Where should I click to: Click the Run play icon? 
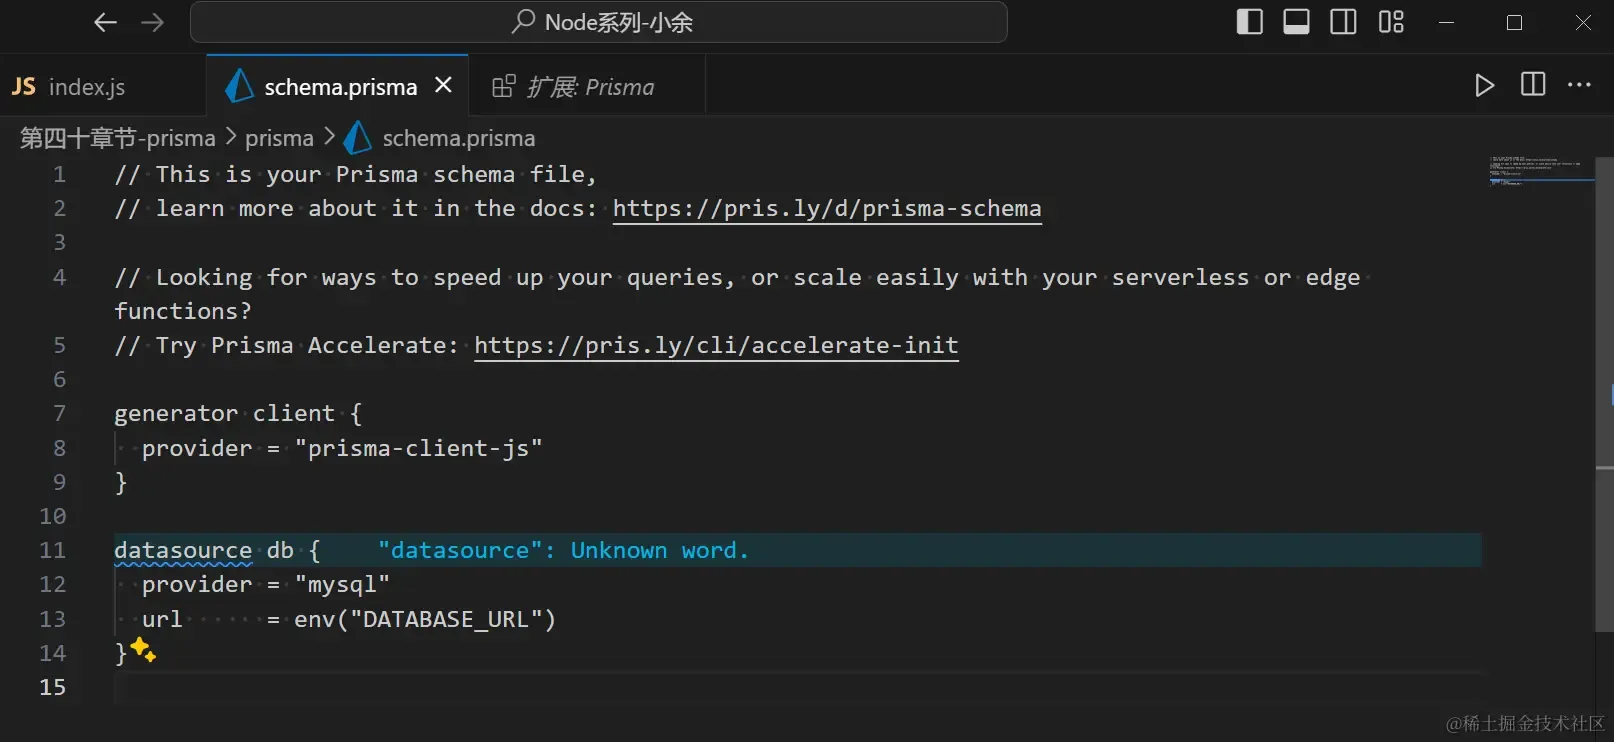1485,85
